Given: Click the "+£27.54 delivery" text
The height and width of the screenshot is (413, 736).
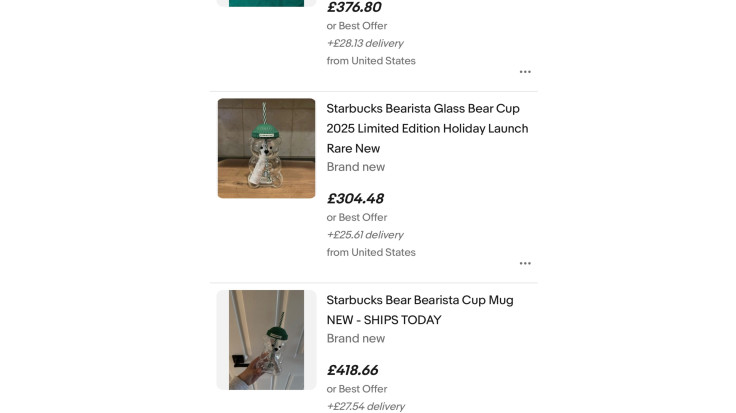Looking at the screenshot, I should click(365, 407).
